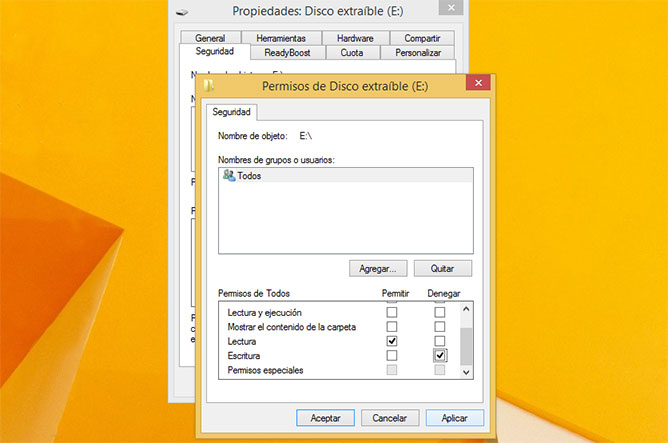Click the Escritura permission label
This screenshot has height=443, width=668.
[244, 356]
